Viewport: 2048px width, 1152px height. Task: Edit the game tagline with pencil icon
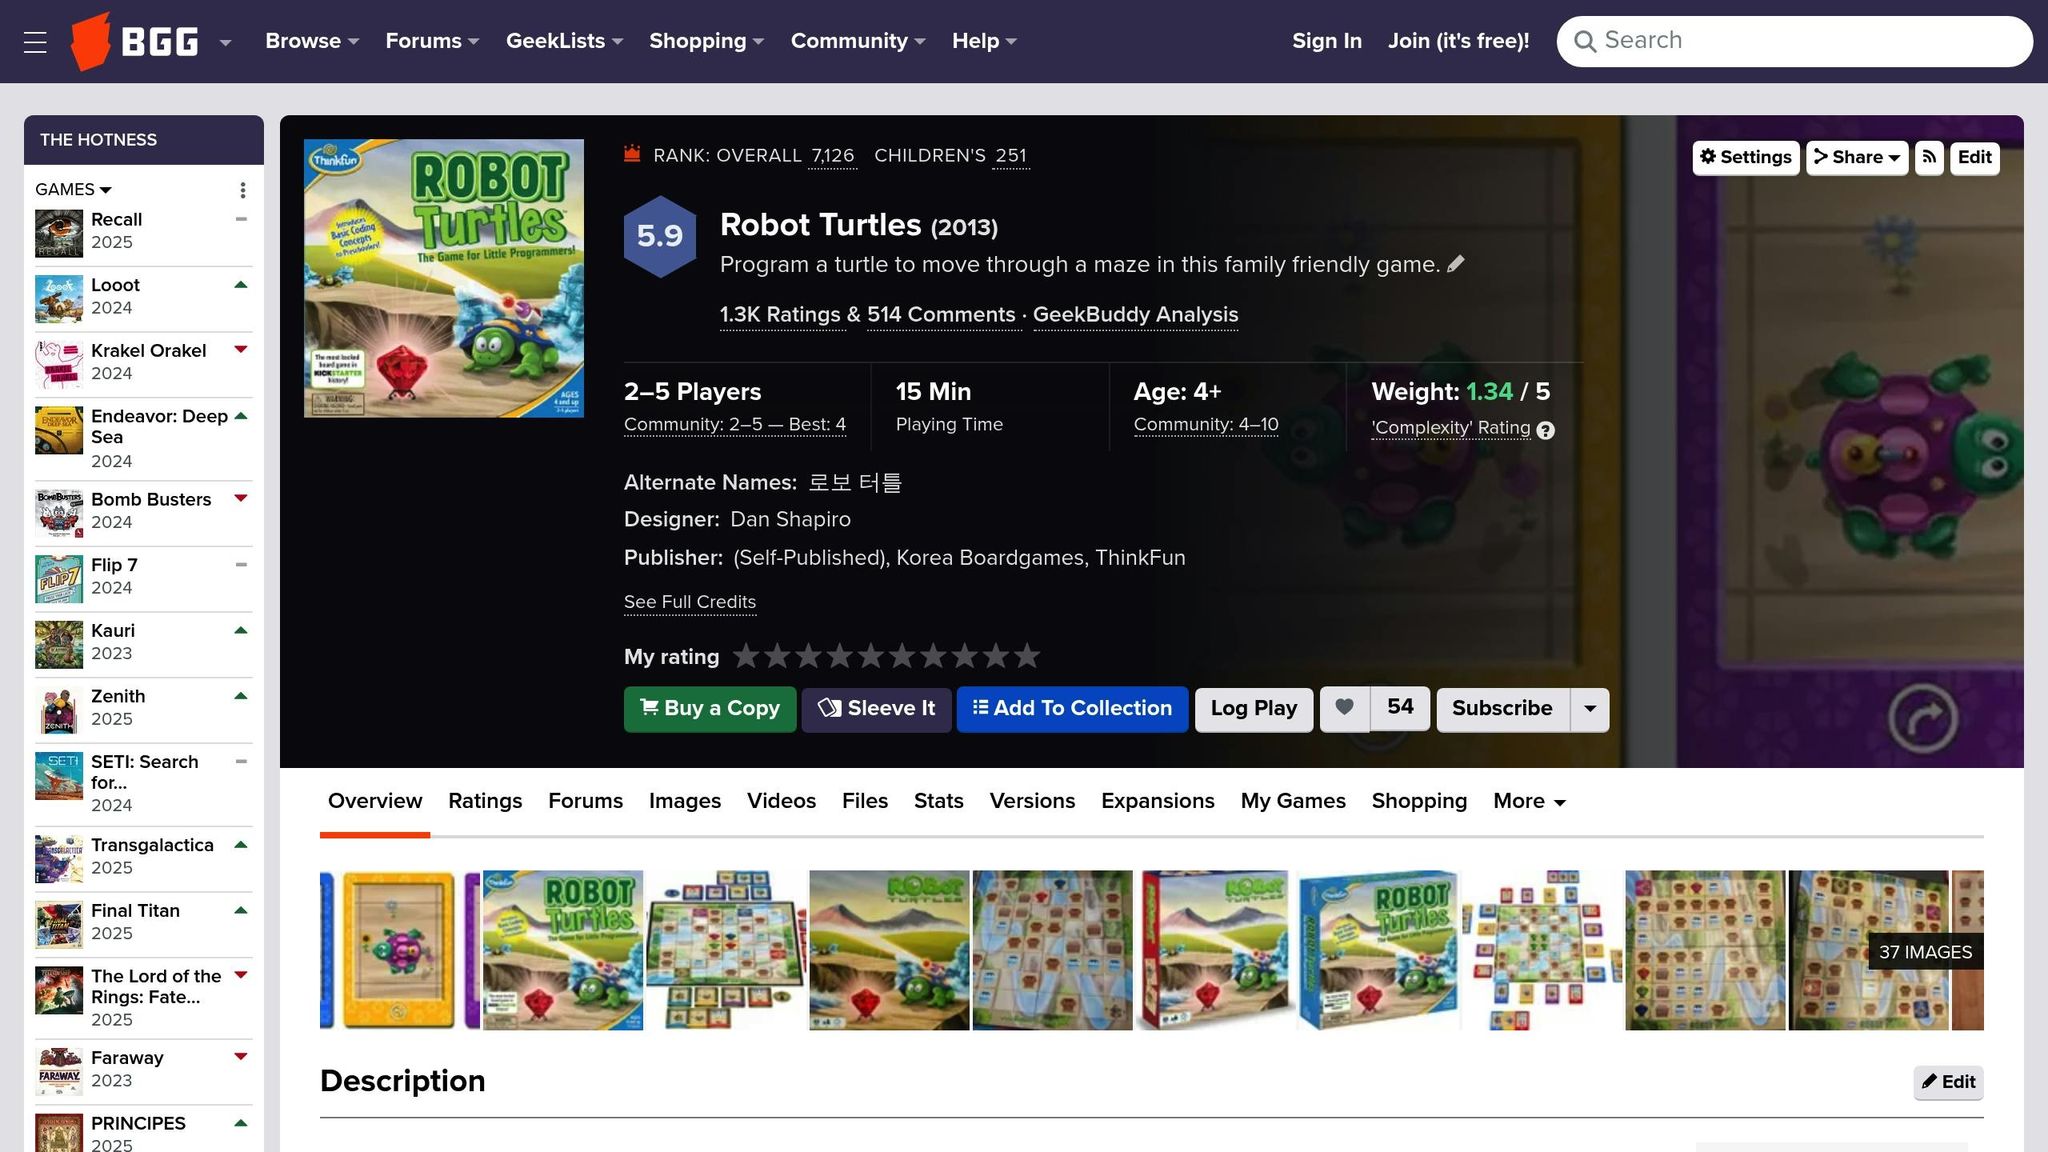pyautogui.click(x=1456, y=264)
